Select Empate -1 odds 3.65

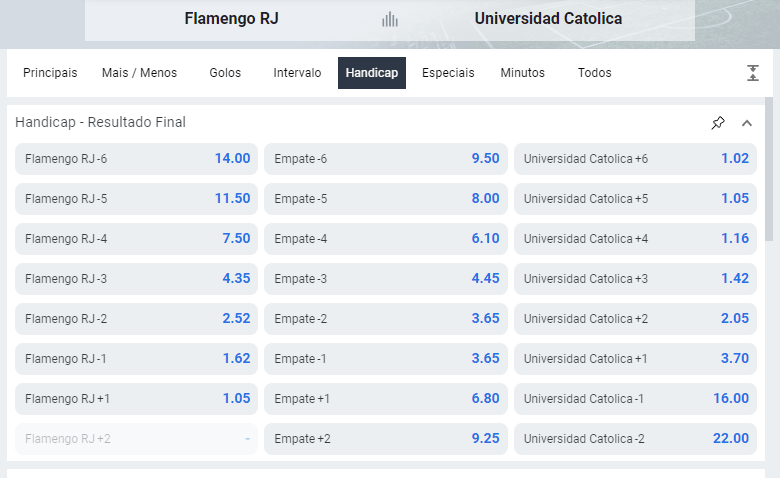point(386,359)
